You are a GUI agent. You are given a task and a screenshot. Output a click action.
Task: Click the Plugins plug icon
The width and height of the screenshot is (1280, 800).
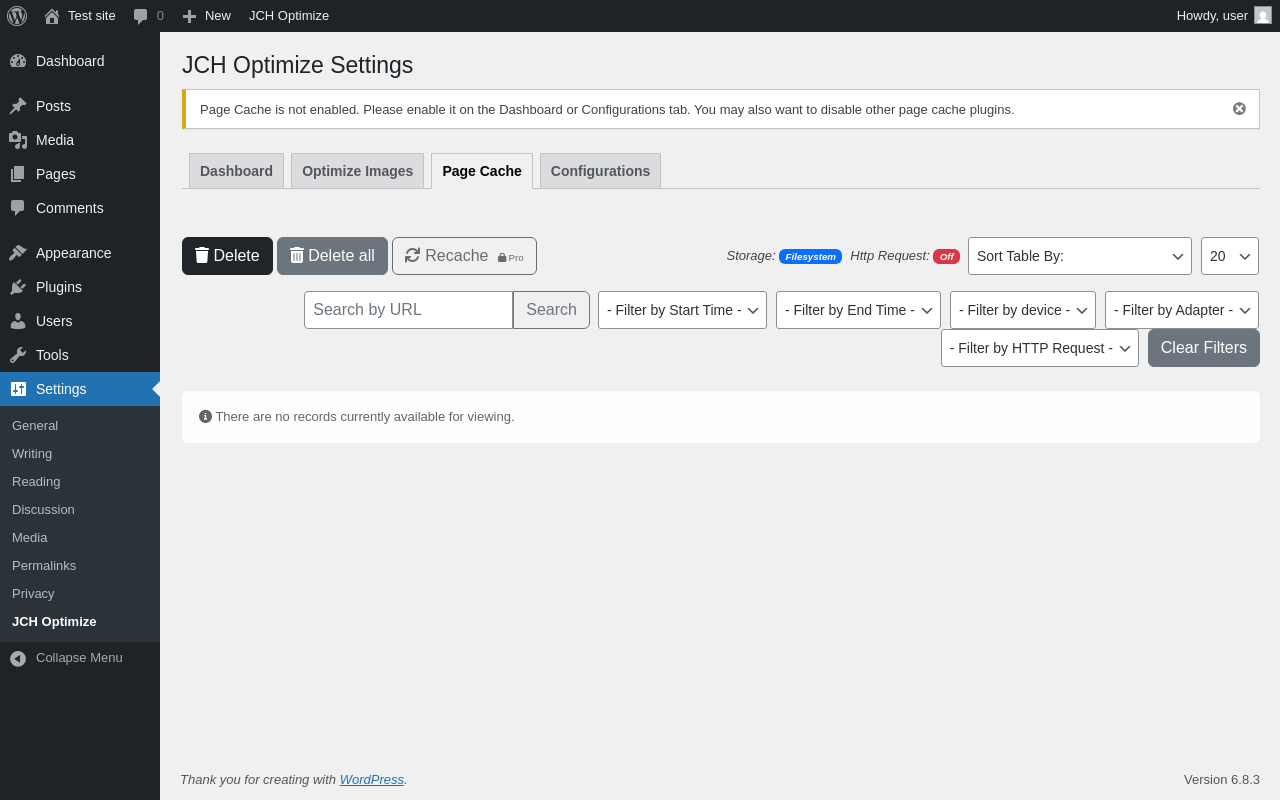(x=18, y=287)
